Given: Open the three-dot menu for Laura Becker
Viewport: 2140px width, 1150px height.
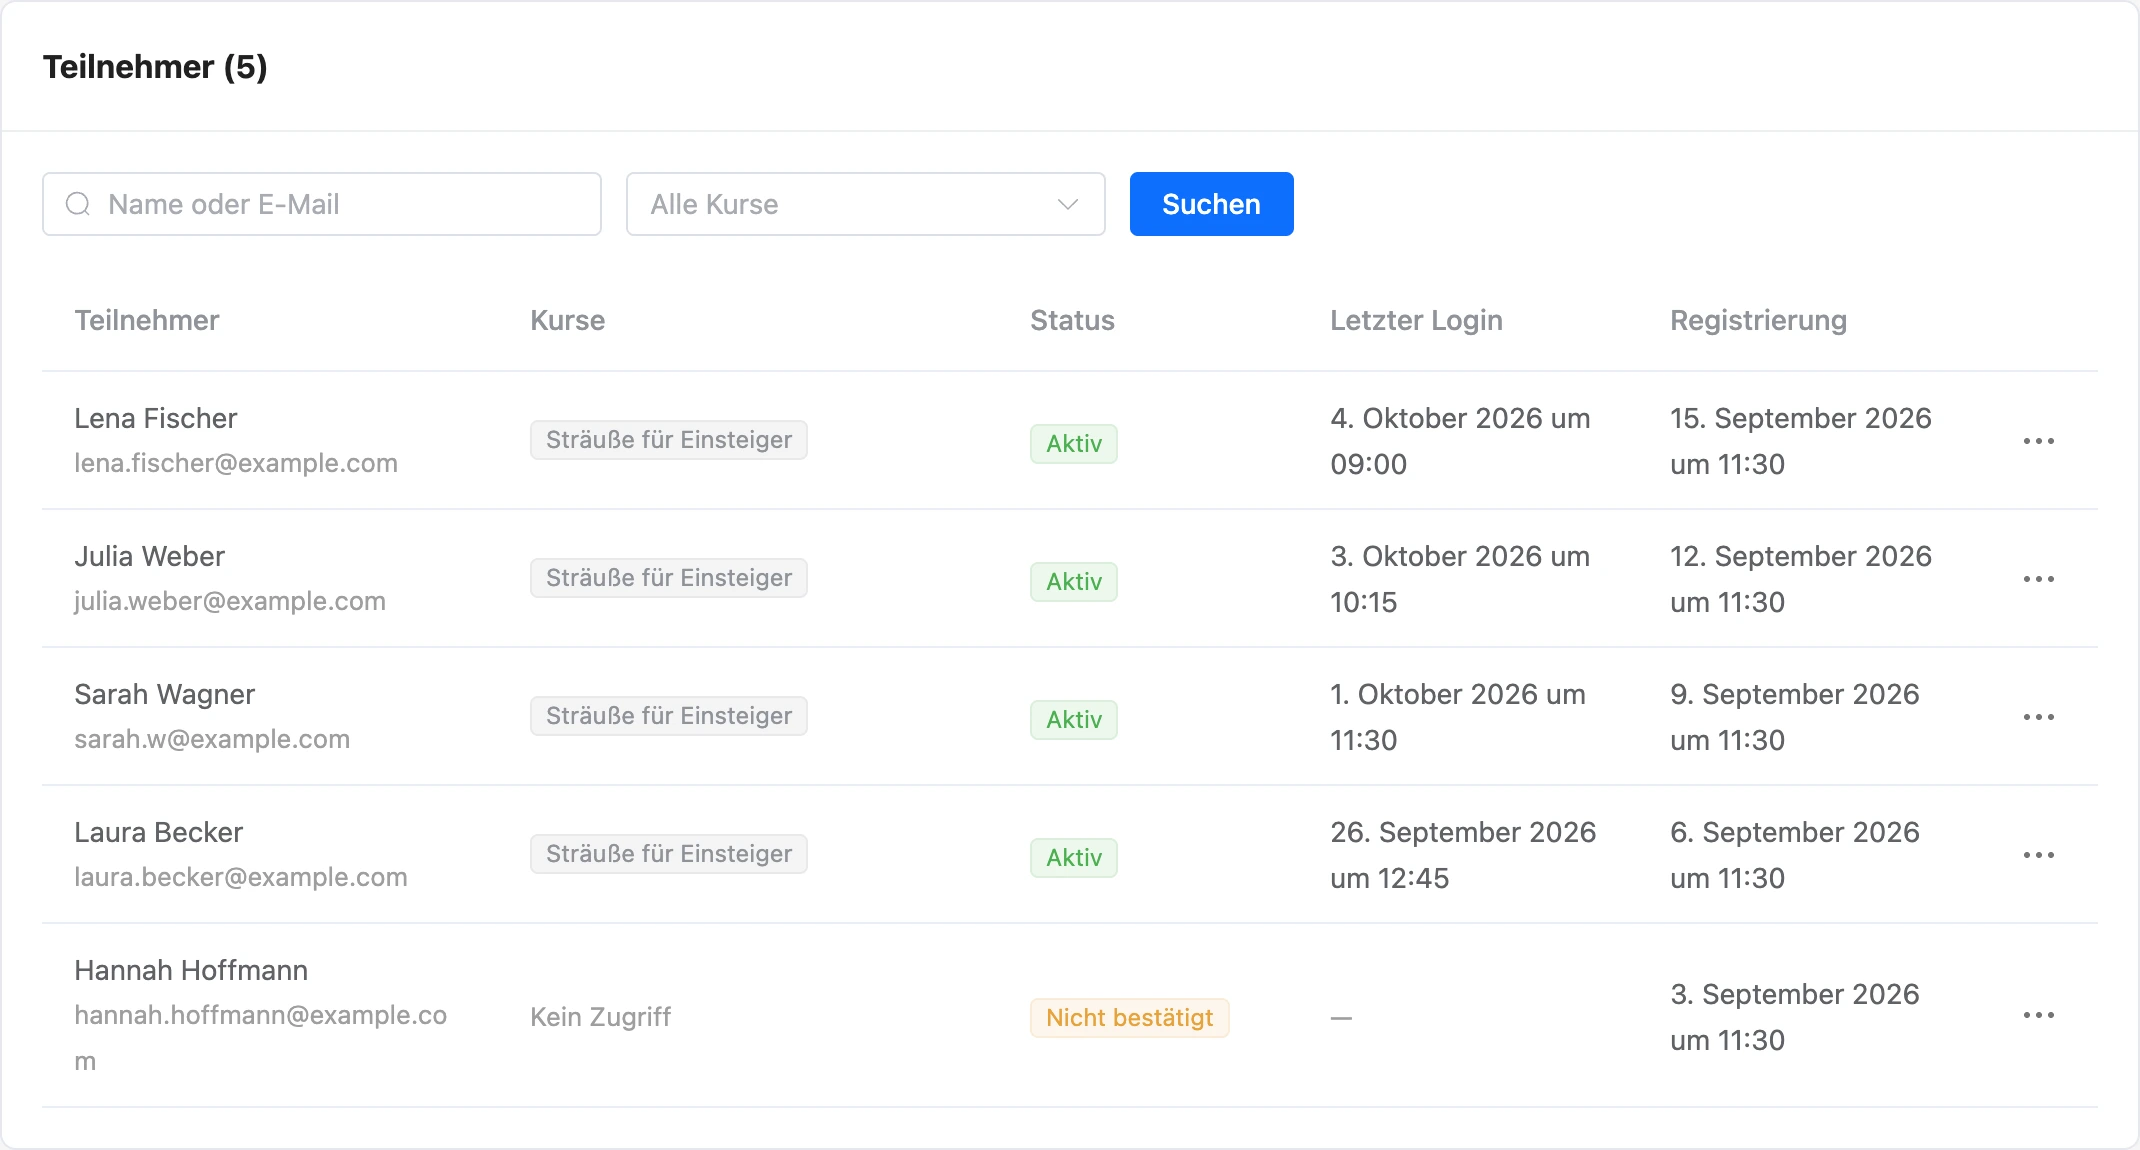Looking at the screenshot, I should tap(2038, 855).
